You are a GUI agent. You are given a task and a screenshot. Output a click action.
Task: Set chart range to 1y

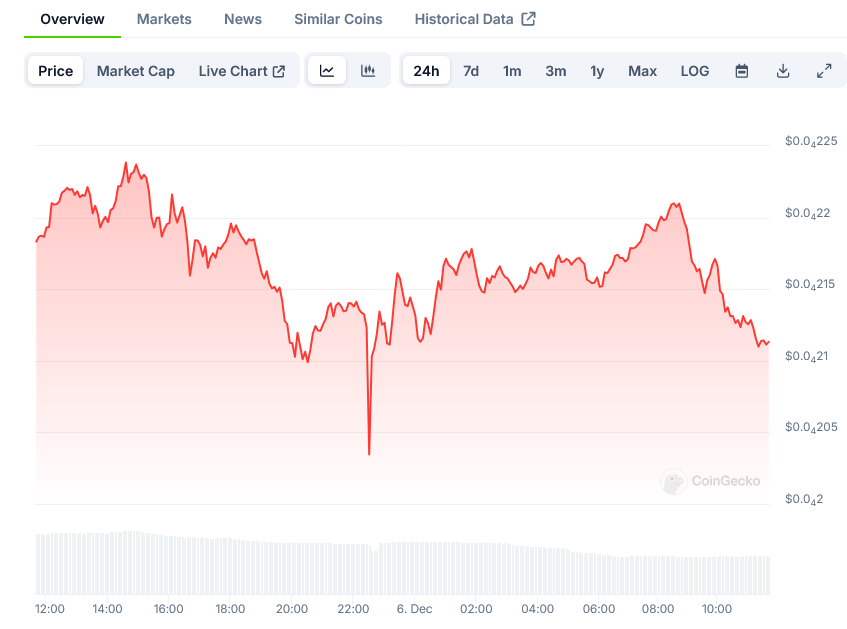pyautogui.click(x=597, y=71)
